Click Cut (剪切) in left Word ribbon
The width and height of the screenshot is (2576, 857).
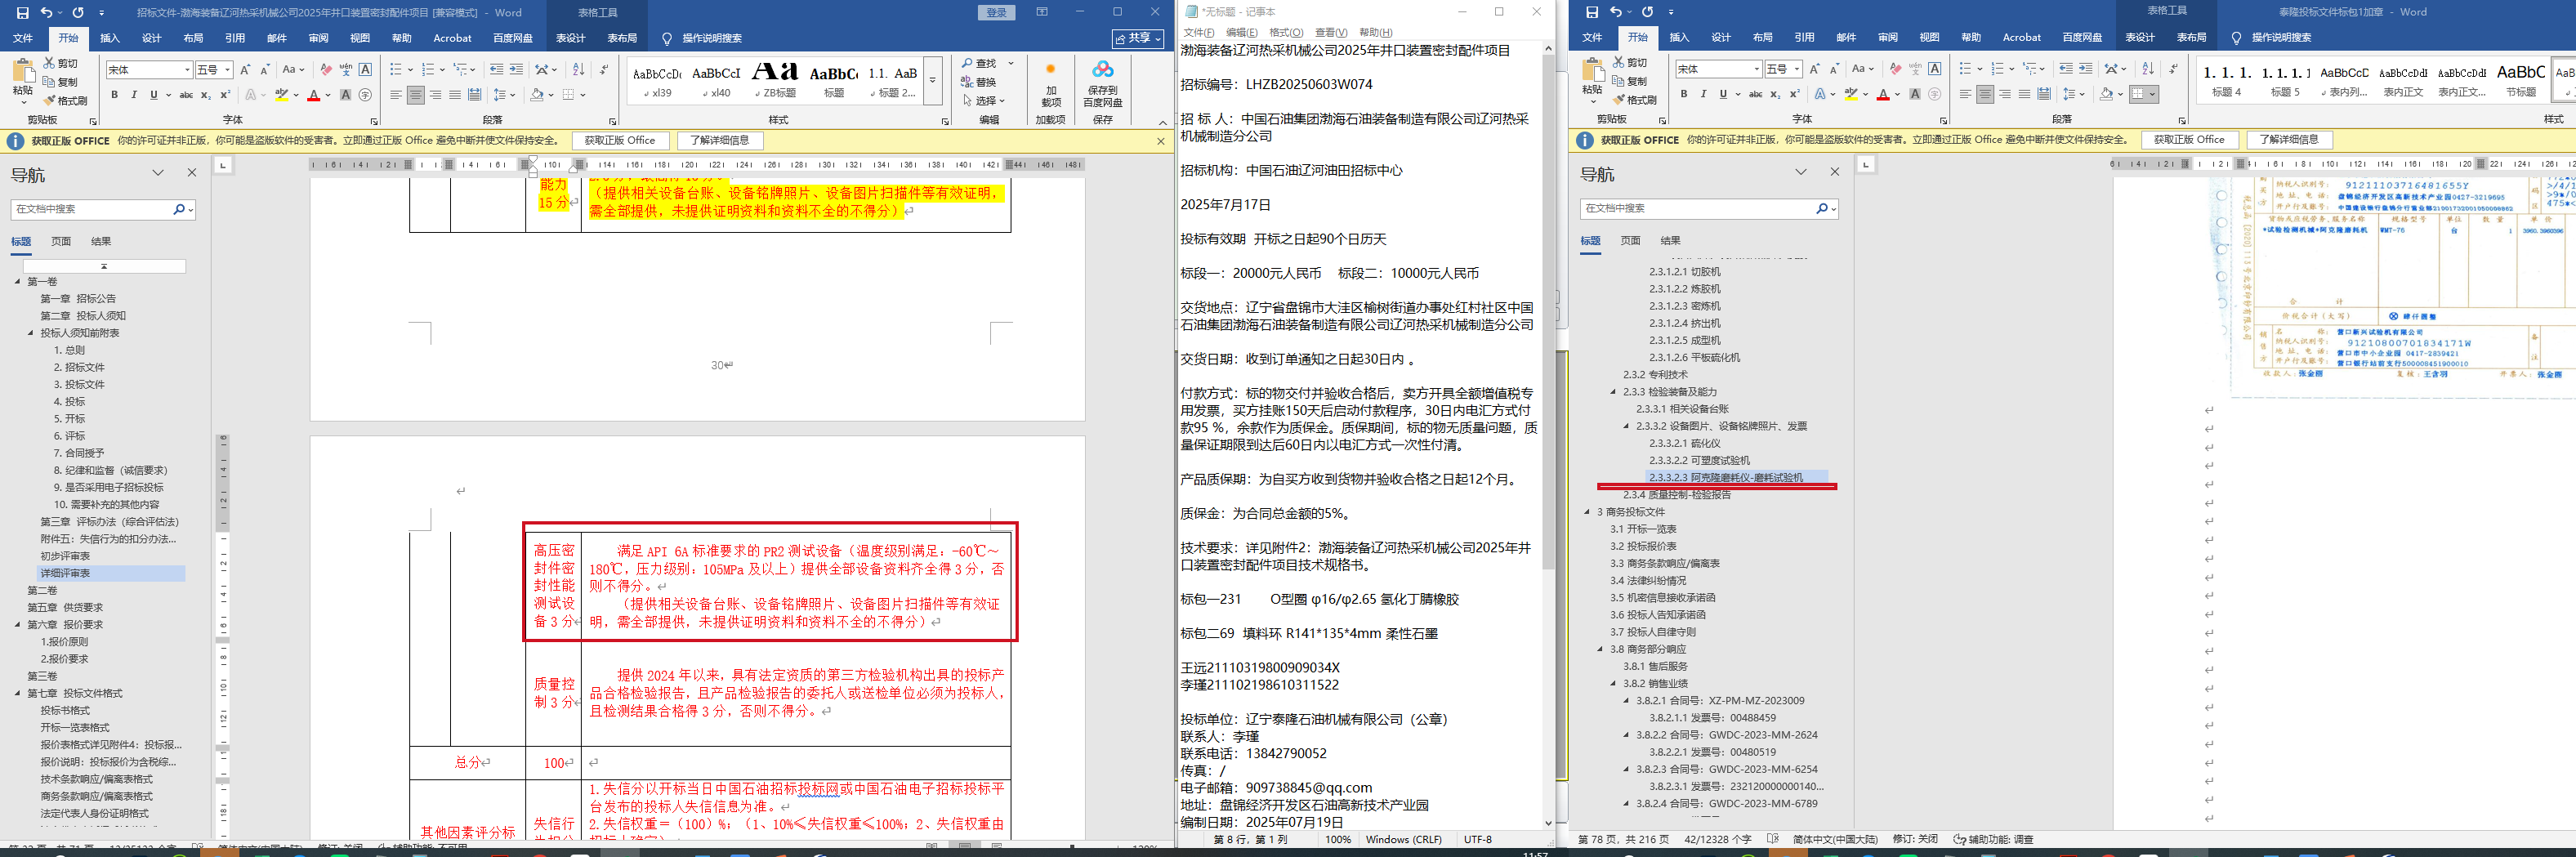pyautogui.click(x=60, y=63)
